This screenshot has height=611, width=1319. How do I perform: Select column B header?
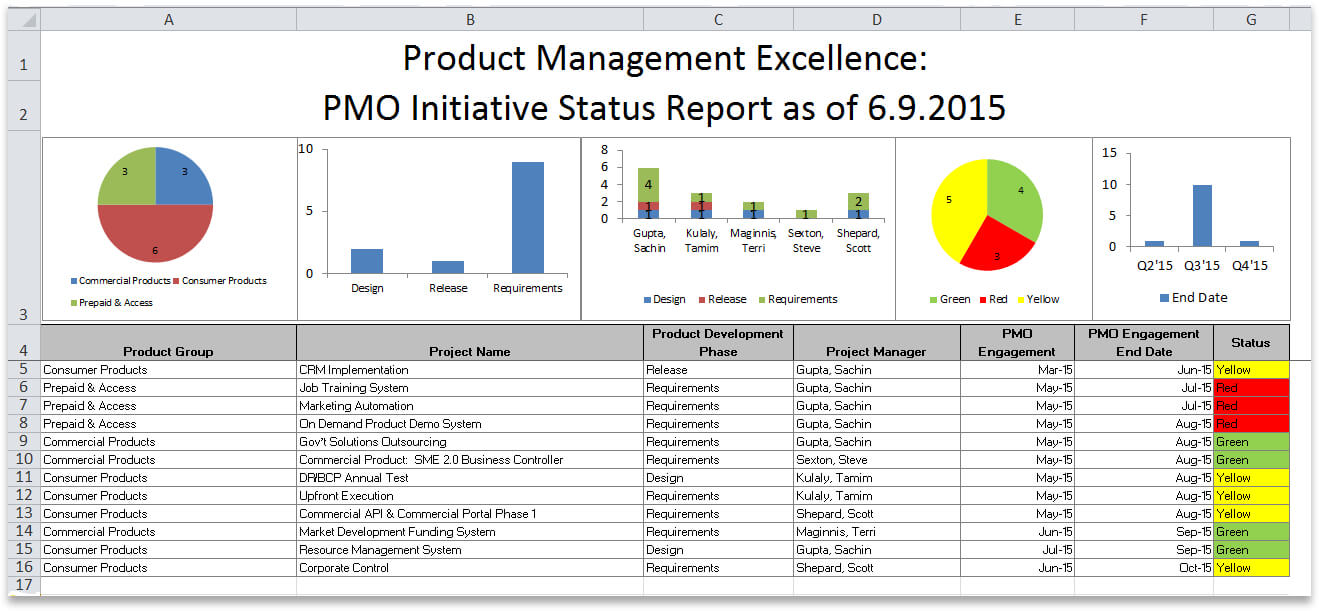pos(470,19)
